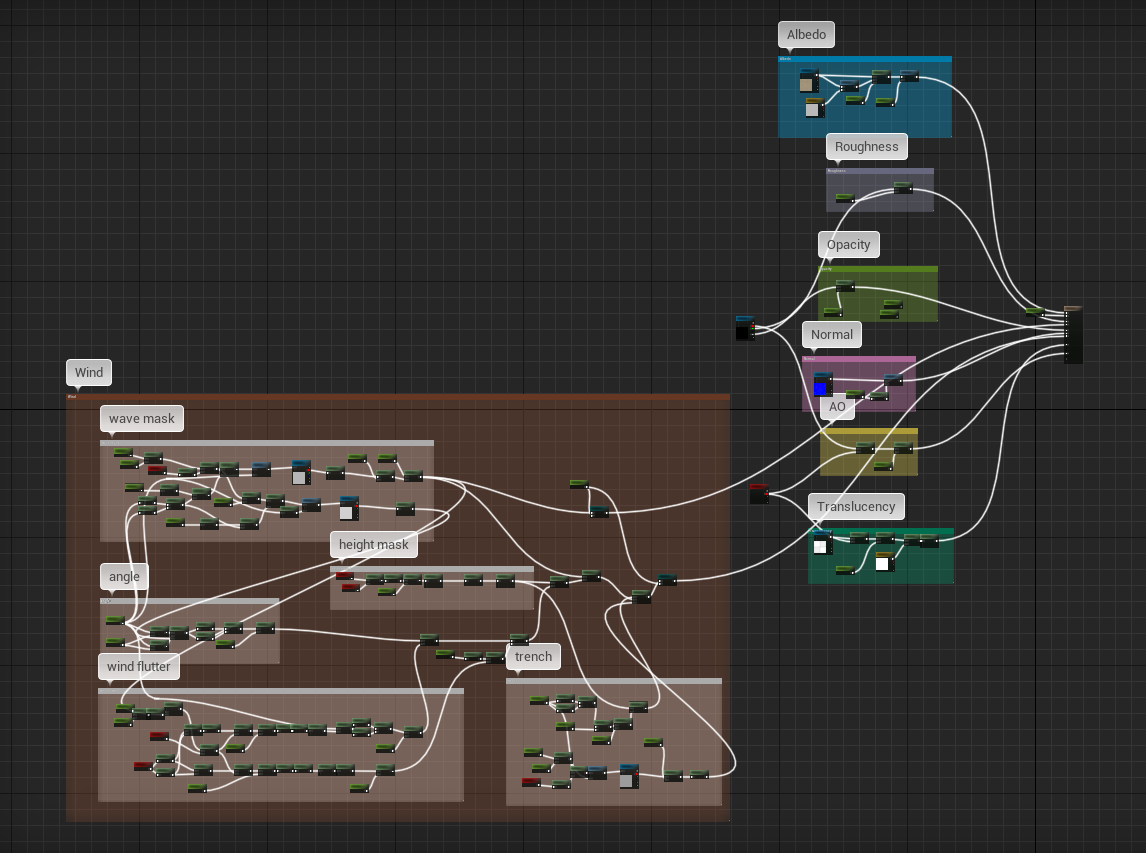Select the green Opacity comment header bar
This screenshot has height=853, width=1146.
tap(878, 269)
